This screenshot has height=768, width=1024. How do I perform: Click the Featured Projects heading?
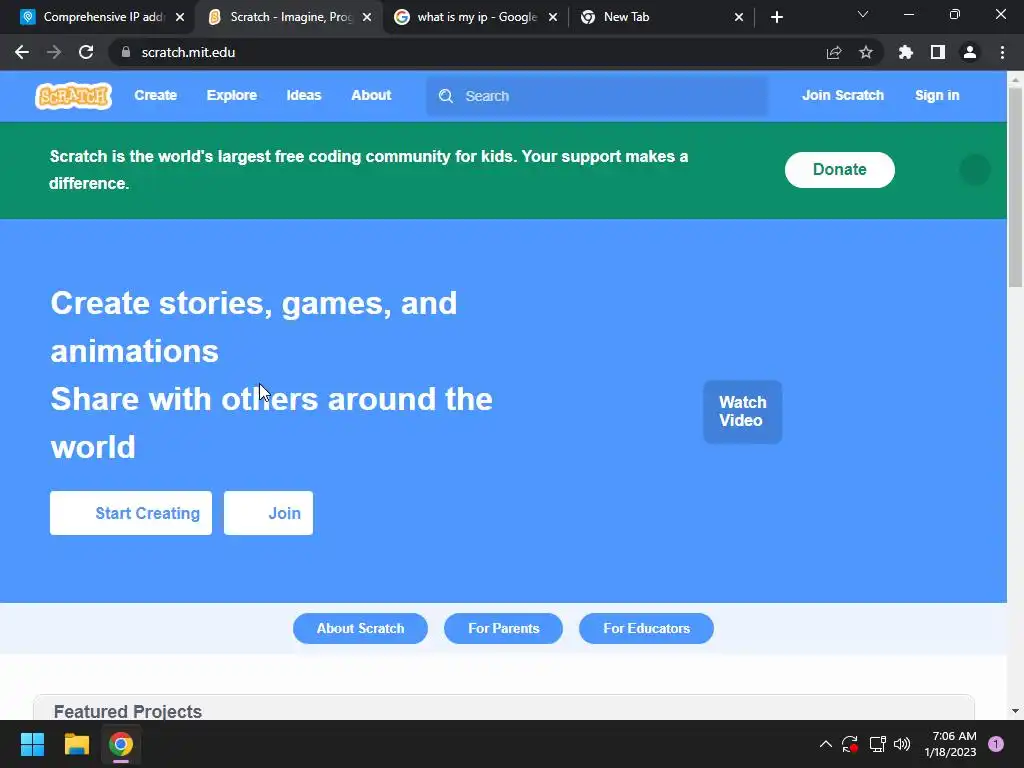point(128,711)
